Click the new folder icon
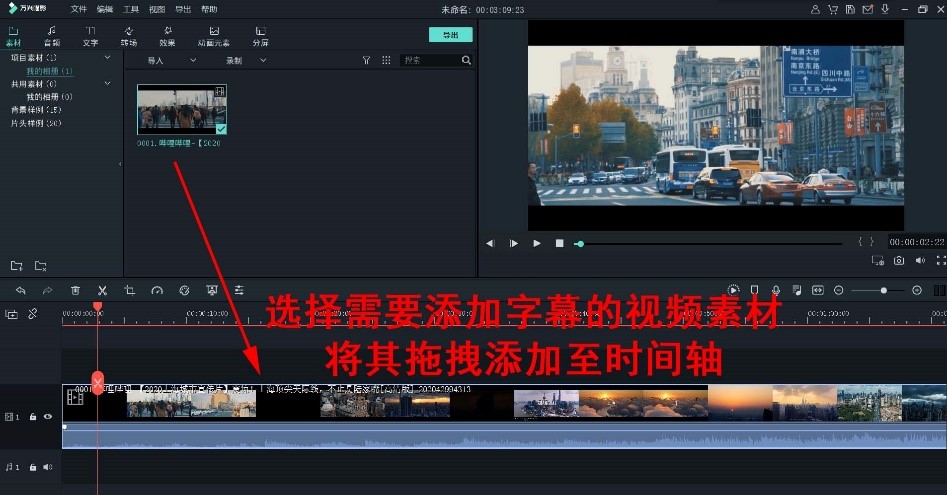 pyautogui.click(x=16, y=266)
